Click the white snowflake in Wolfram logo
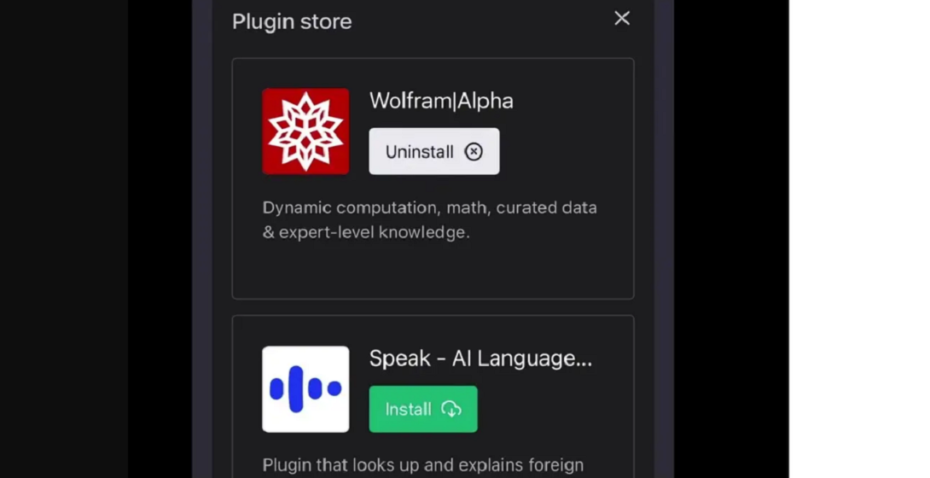 point(305,131)
